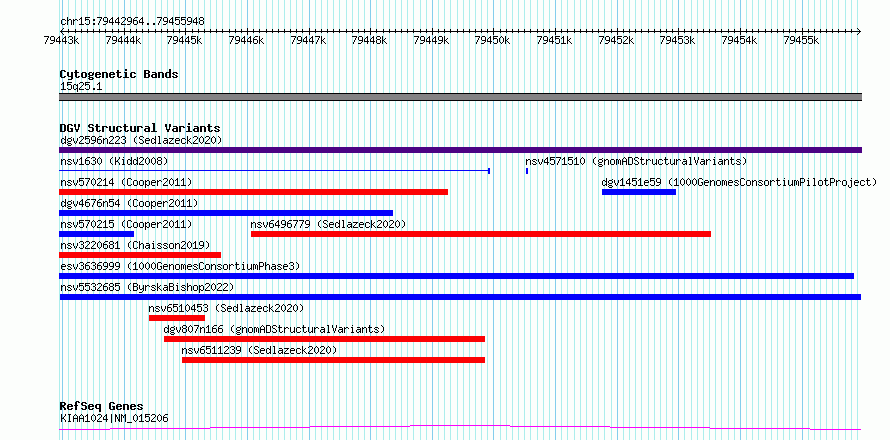Click the Cytogenetic Bands track title
The image size is (890, 440).
click(119, 74)
